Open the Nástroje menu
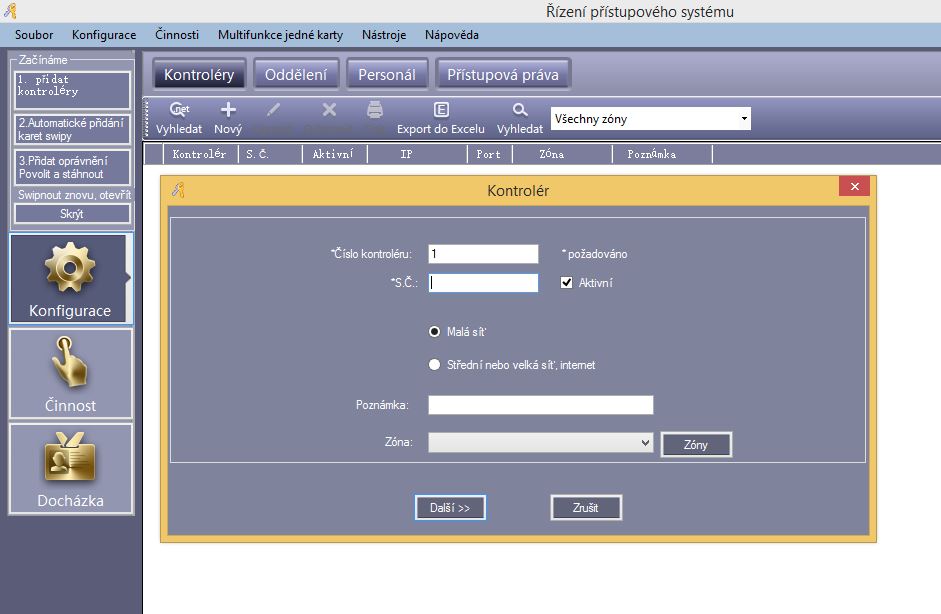The image size is (941, 614). coord(384,35)
